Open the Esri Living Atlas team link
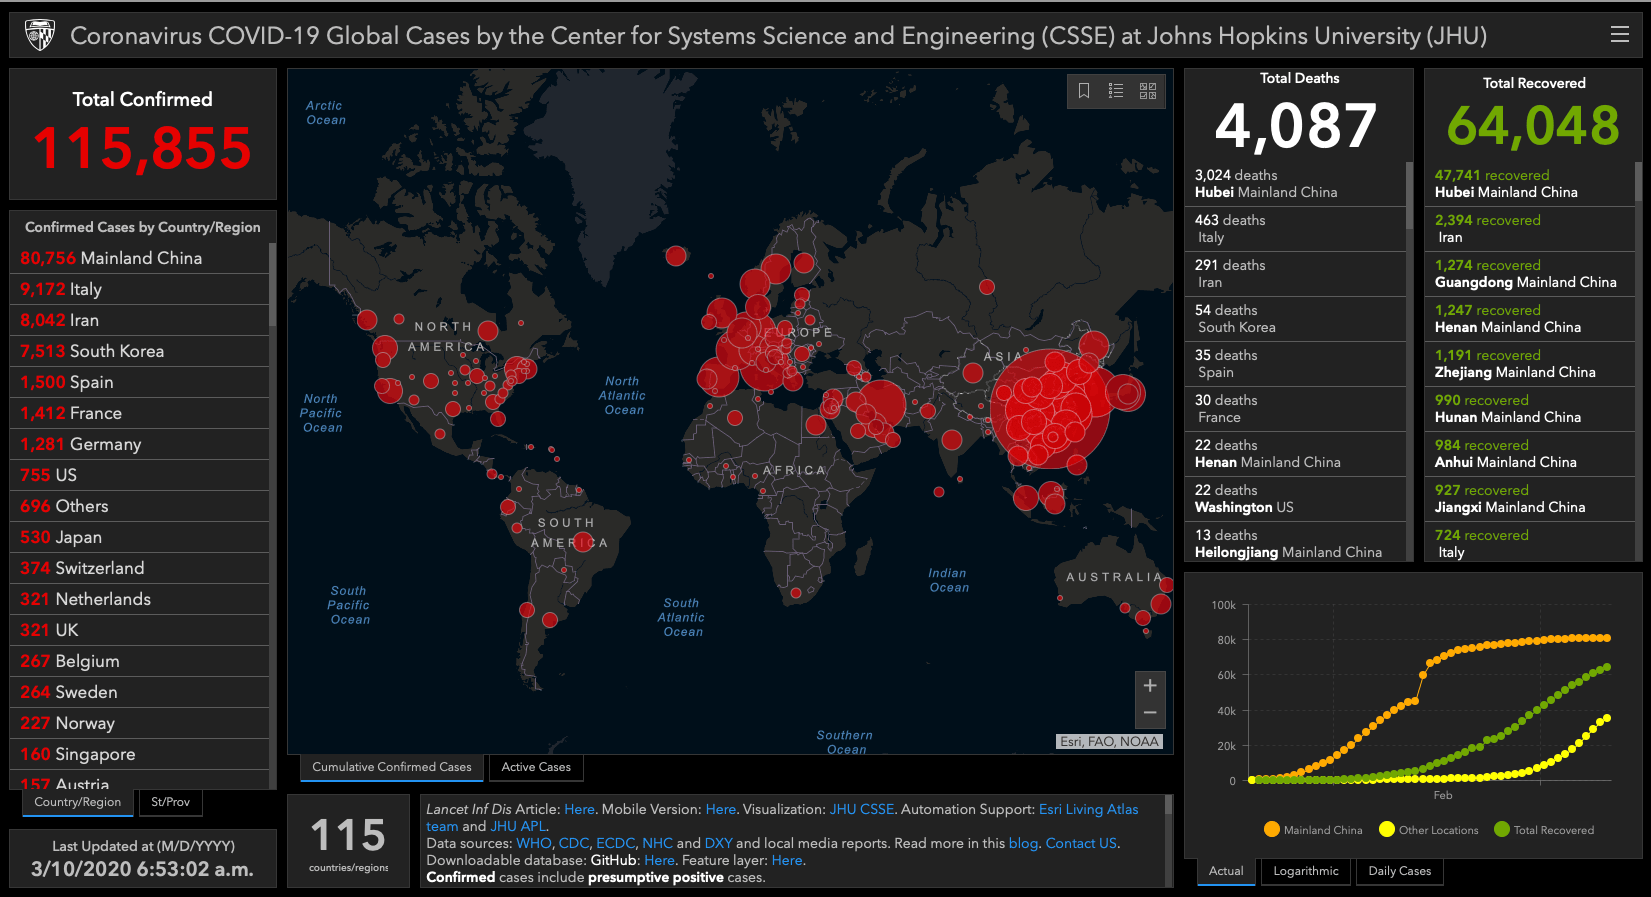The height and width of the screenshot is (897, 1651). 1089,809
